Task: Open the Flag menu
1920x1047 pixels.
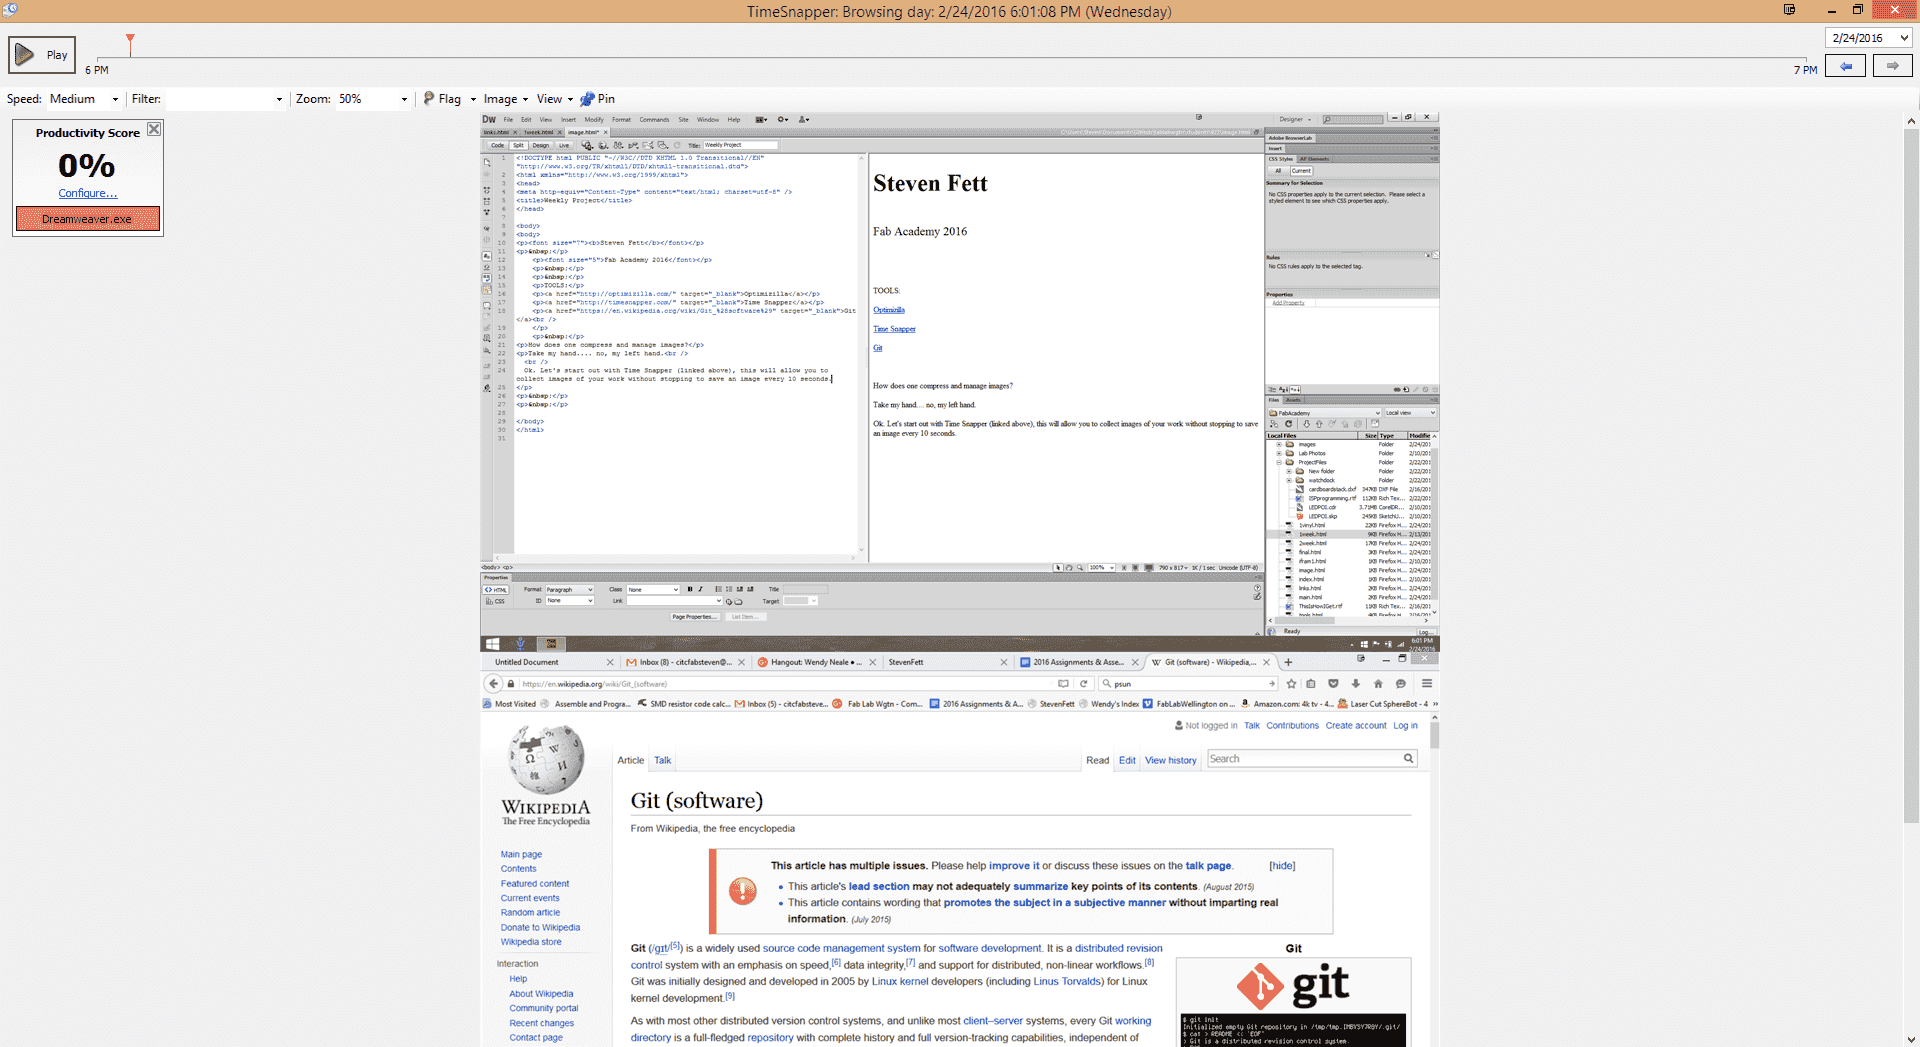Action: pos(449,99)
